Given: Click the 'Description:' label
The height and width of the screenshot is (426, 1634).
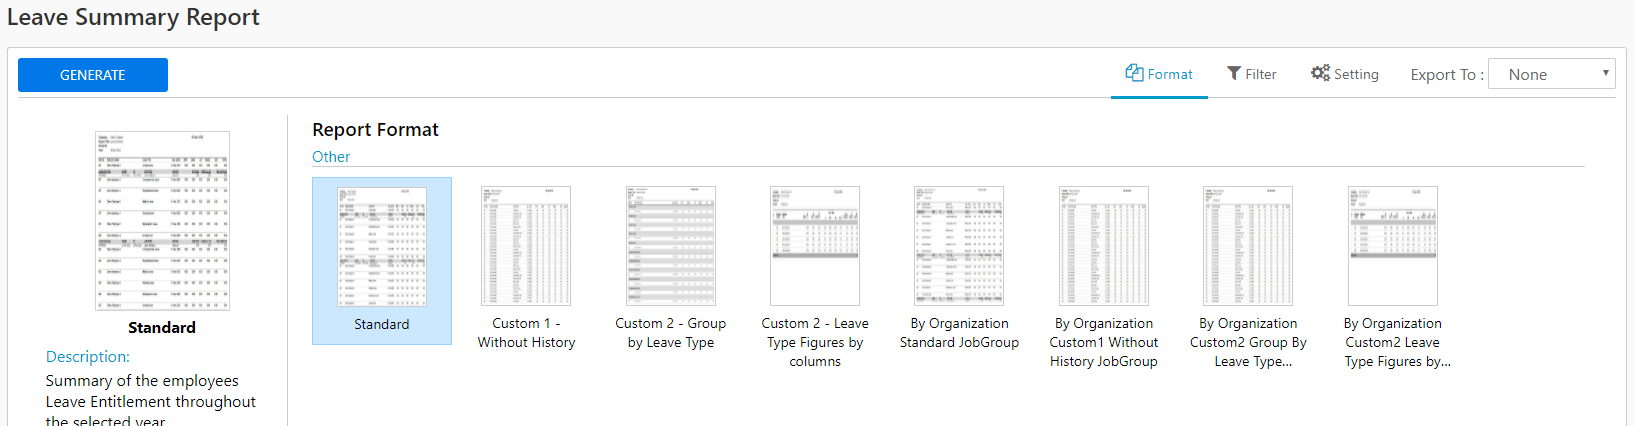Looking at the screenshot, I should tap(88, 357).
